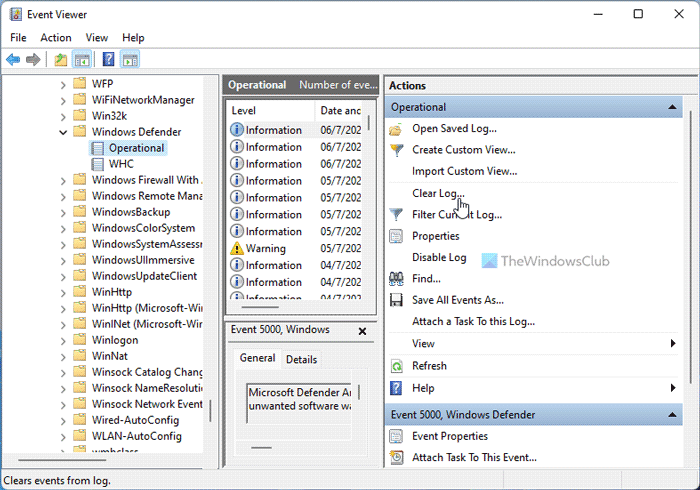700x490 pixels.
Task: Click the Event Properties icon
Action: pyautogui.click(x=396, y=436)
